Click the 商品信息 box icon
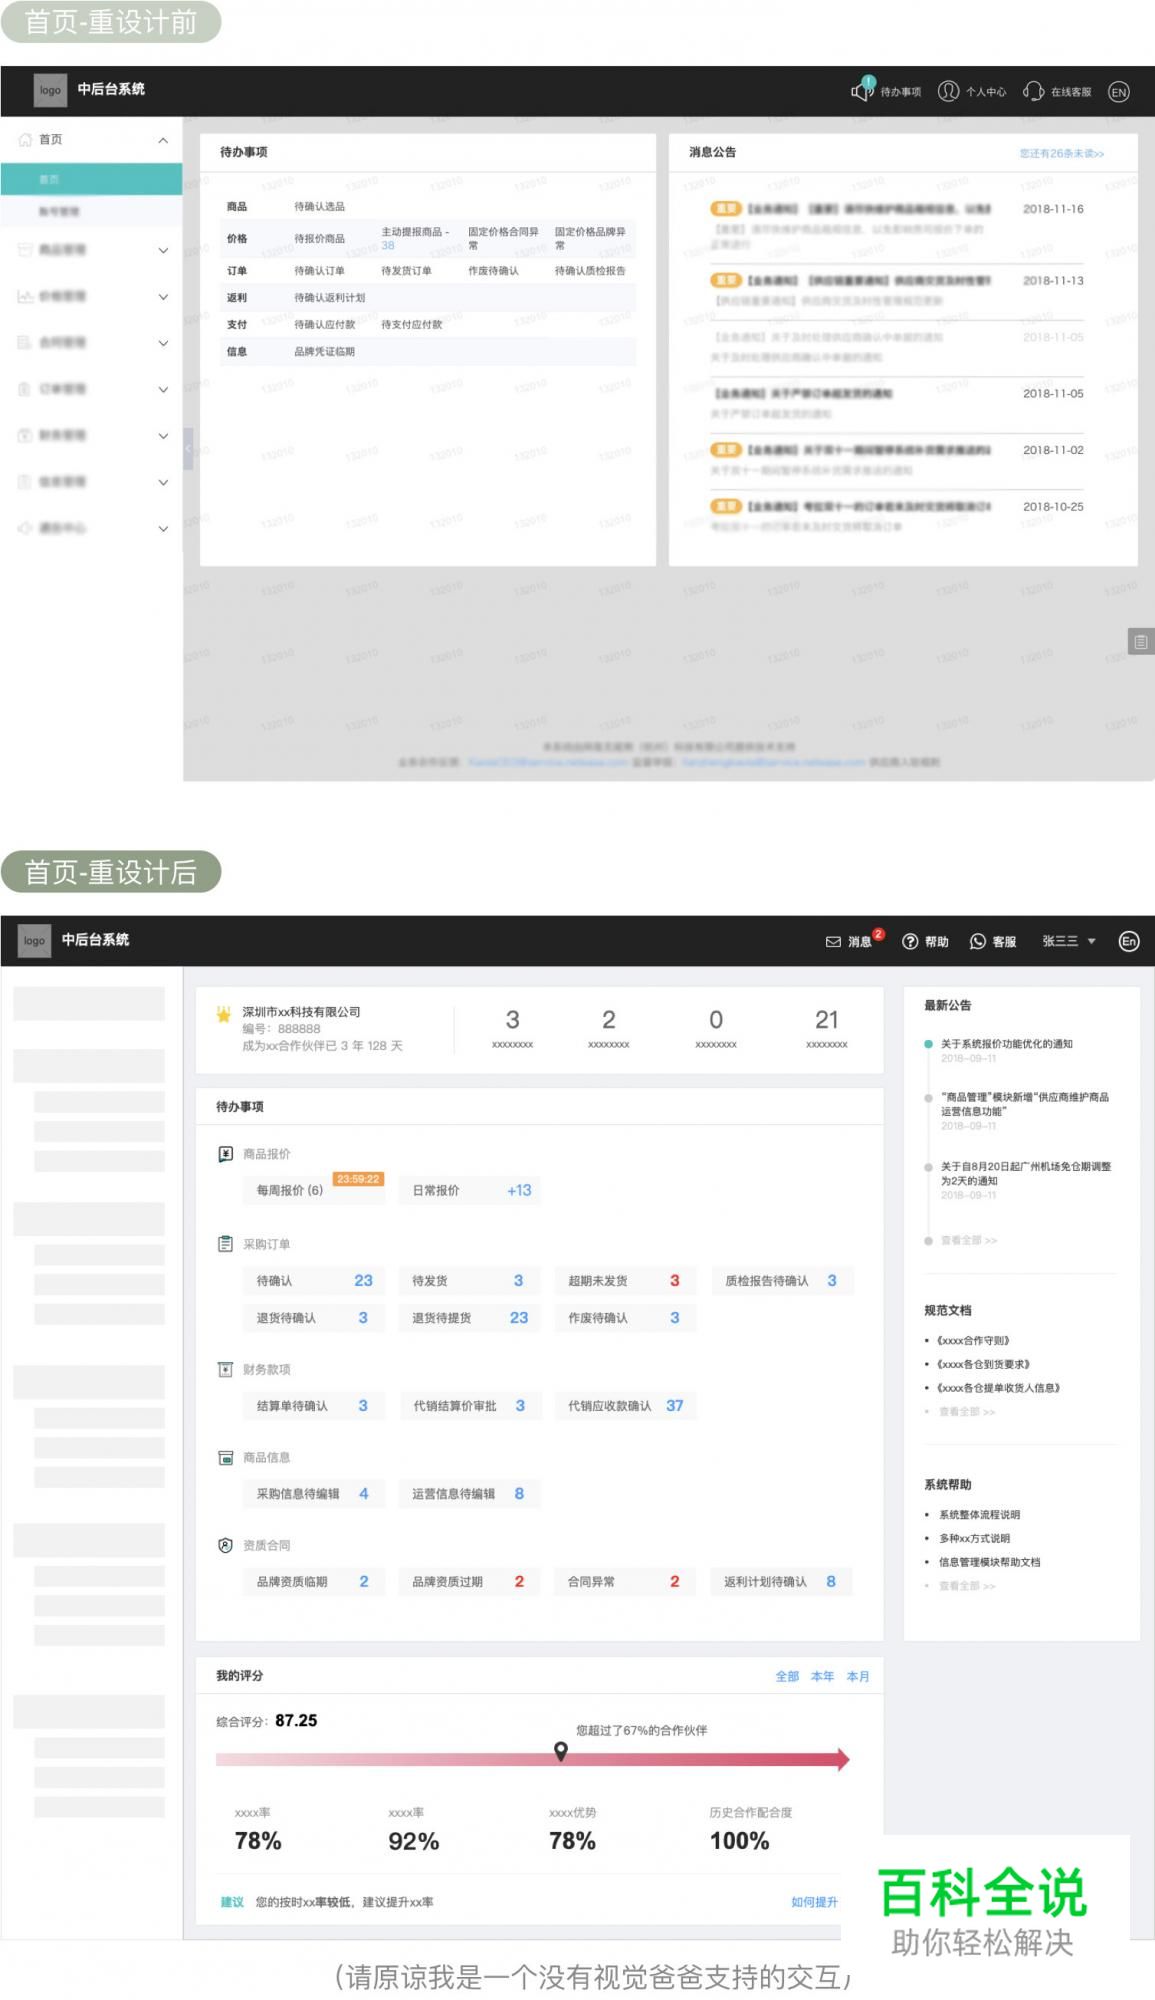The image size is (1155, 2000). (x=225, y=1457)
